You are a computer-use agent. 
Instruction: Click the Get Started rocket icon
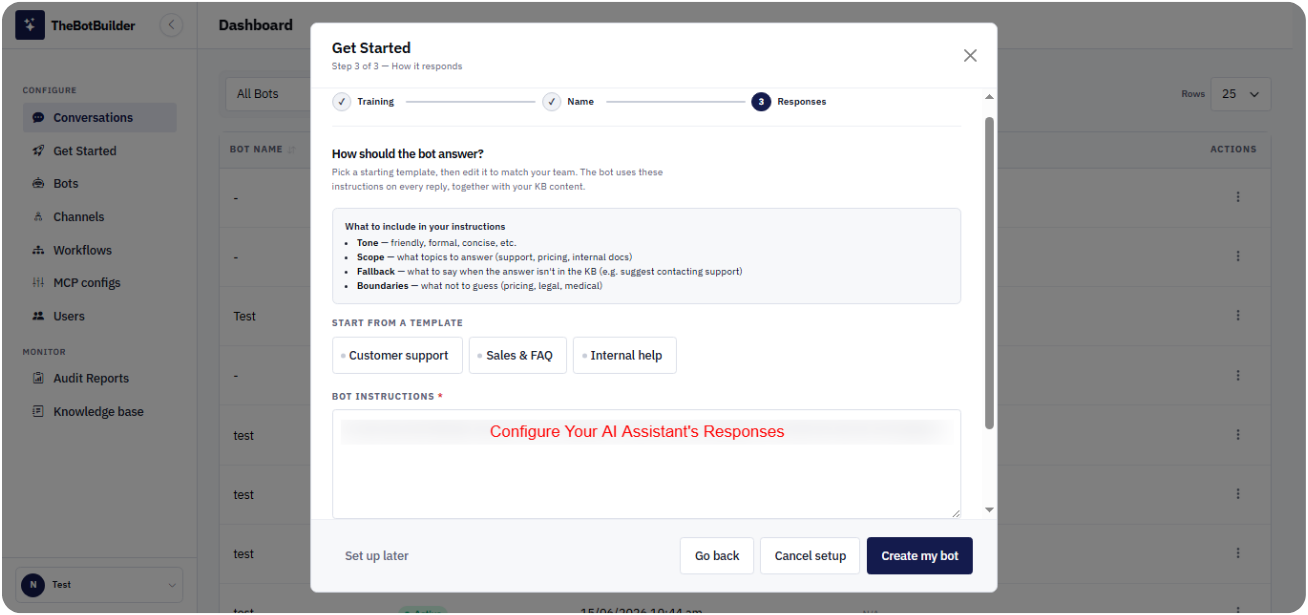38,151
